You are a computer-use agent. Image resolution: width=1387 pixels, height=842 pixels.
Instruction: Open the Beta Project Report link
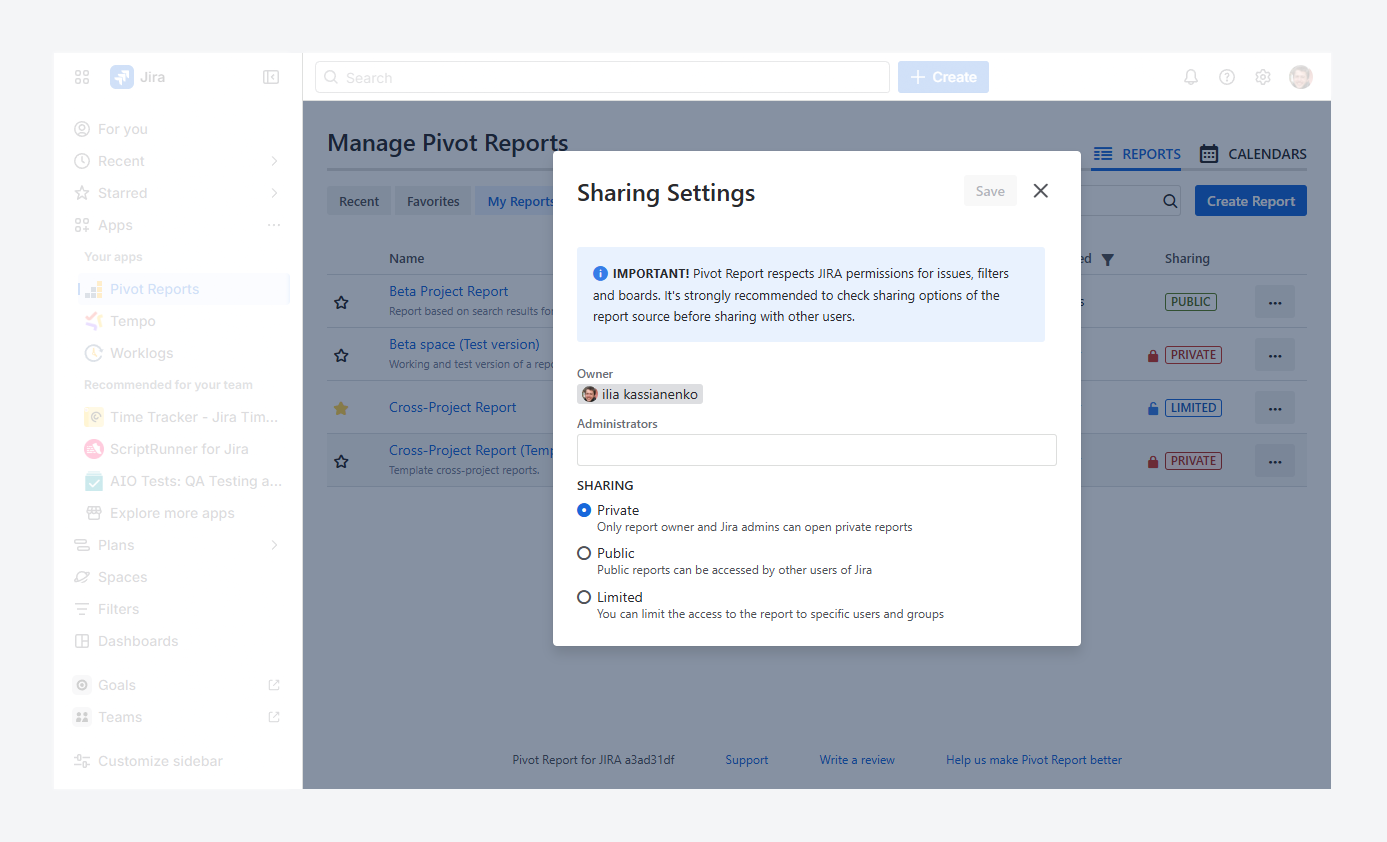point(448,291)
